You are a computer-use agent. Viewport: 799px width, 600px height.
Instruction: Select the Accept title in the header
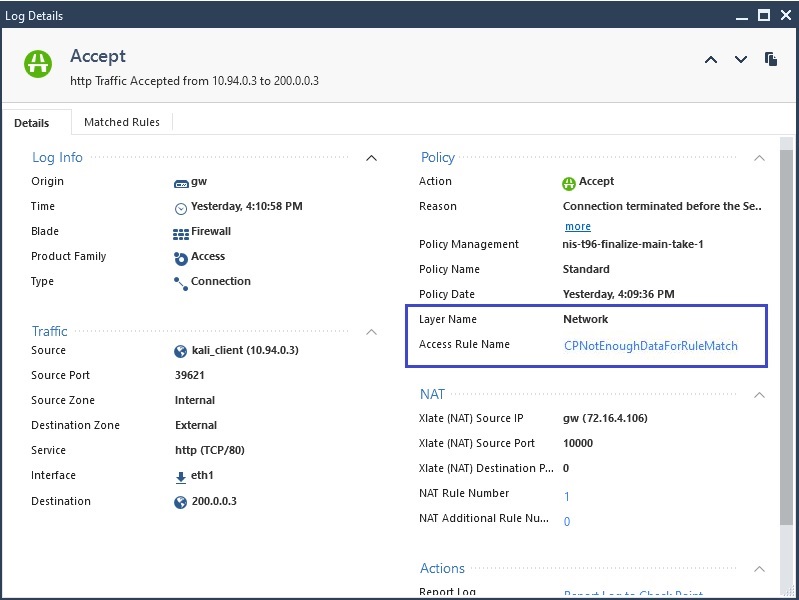(x=98, y=56)
